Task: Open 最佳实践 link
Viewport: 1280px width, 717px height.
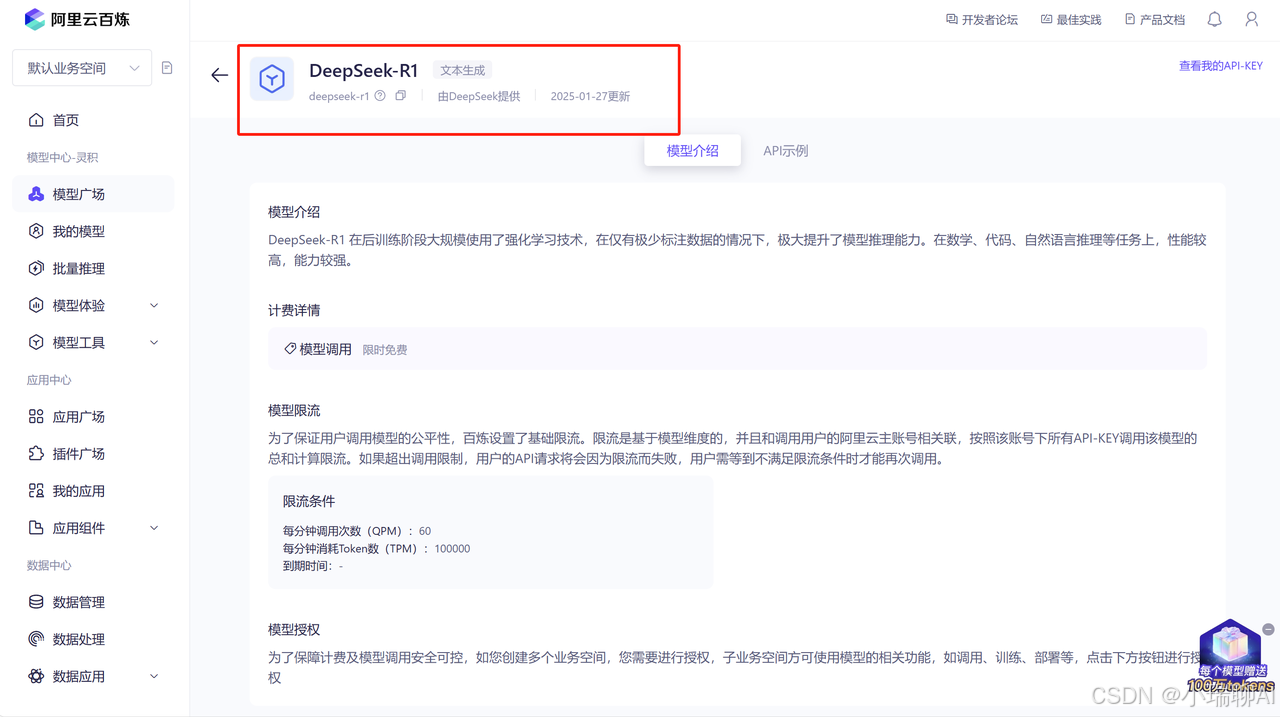Action: coord(1071,19)
